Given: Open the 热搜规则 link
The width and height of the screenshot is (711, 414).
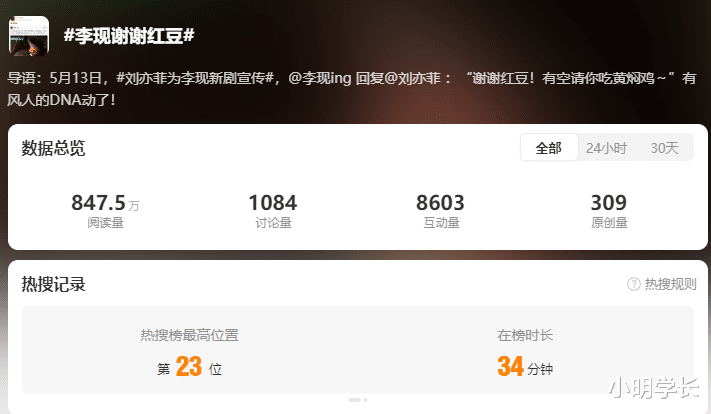Looking at the screenshot, I should tap(670, 284).
